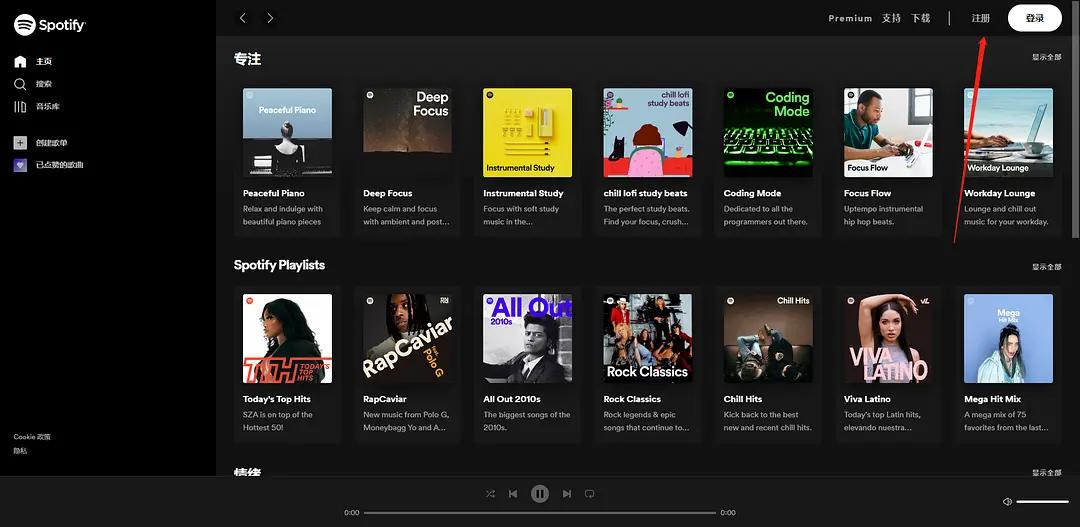The height and width of the screenshot is (527, 1080).
Task: Open the Cookie 政策 link
Action: (32, 437)
